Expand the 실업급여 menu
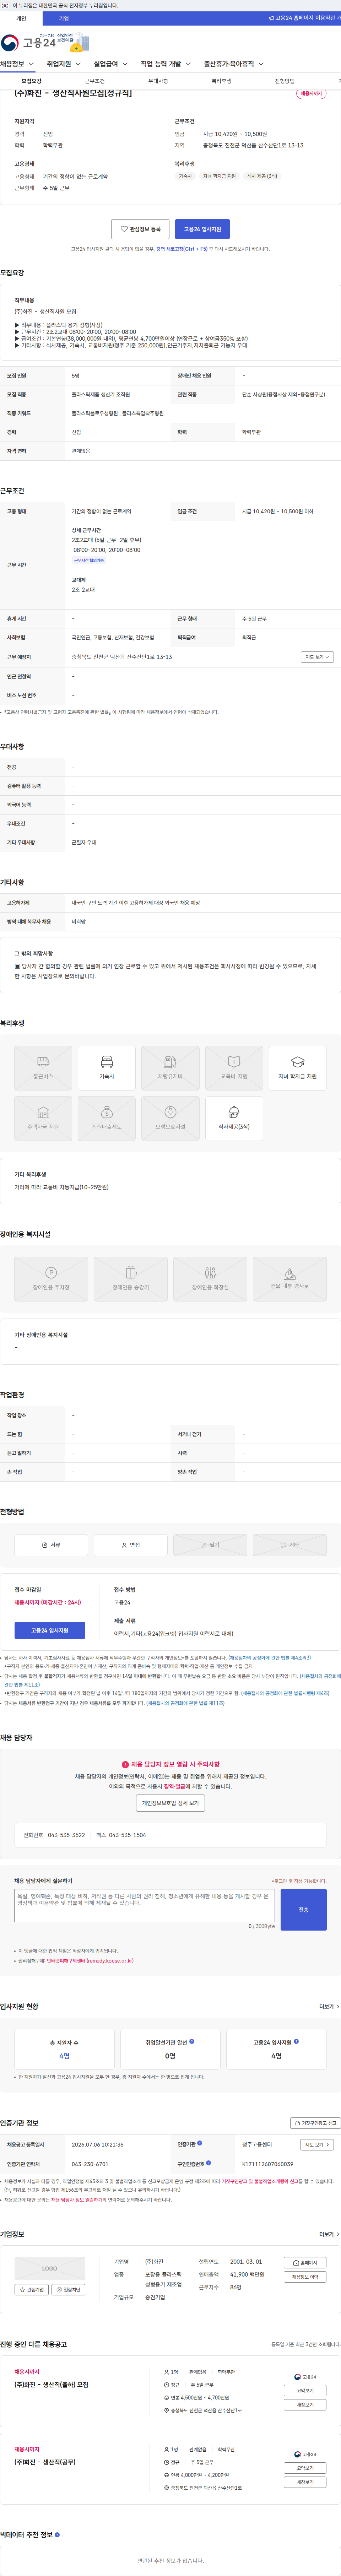 [110, 64]
